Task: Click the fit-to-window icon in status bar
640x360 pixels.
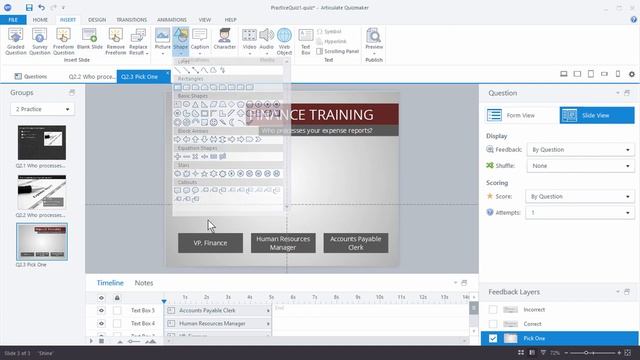Action: point(628,353)
